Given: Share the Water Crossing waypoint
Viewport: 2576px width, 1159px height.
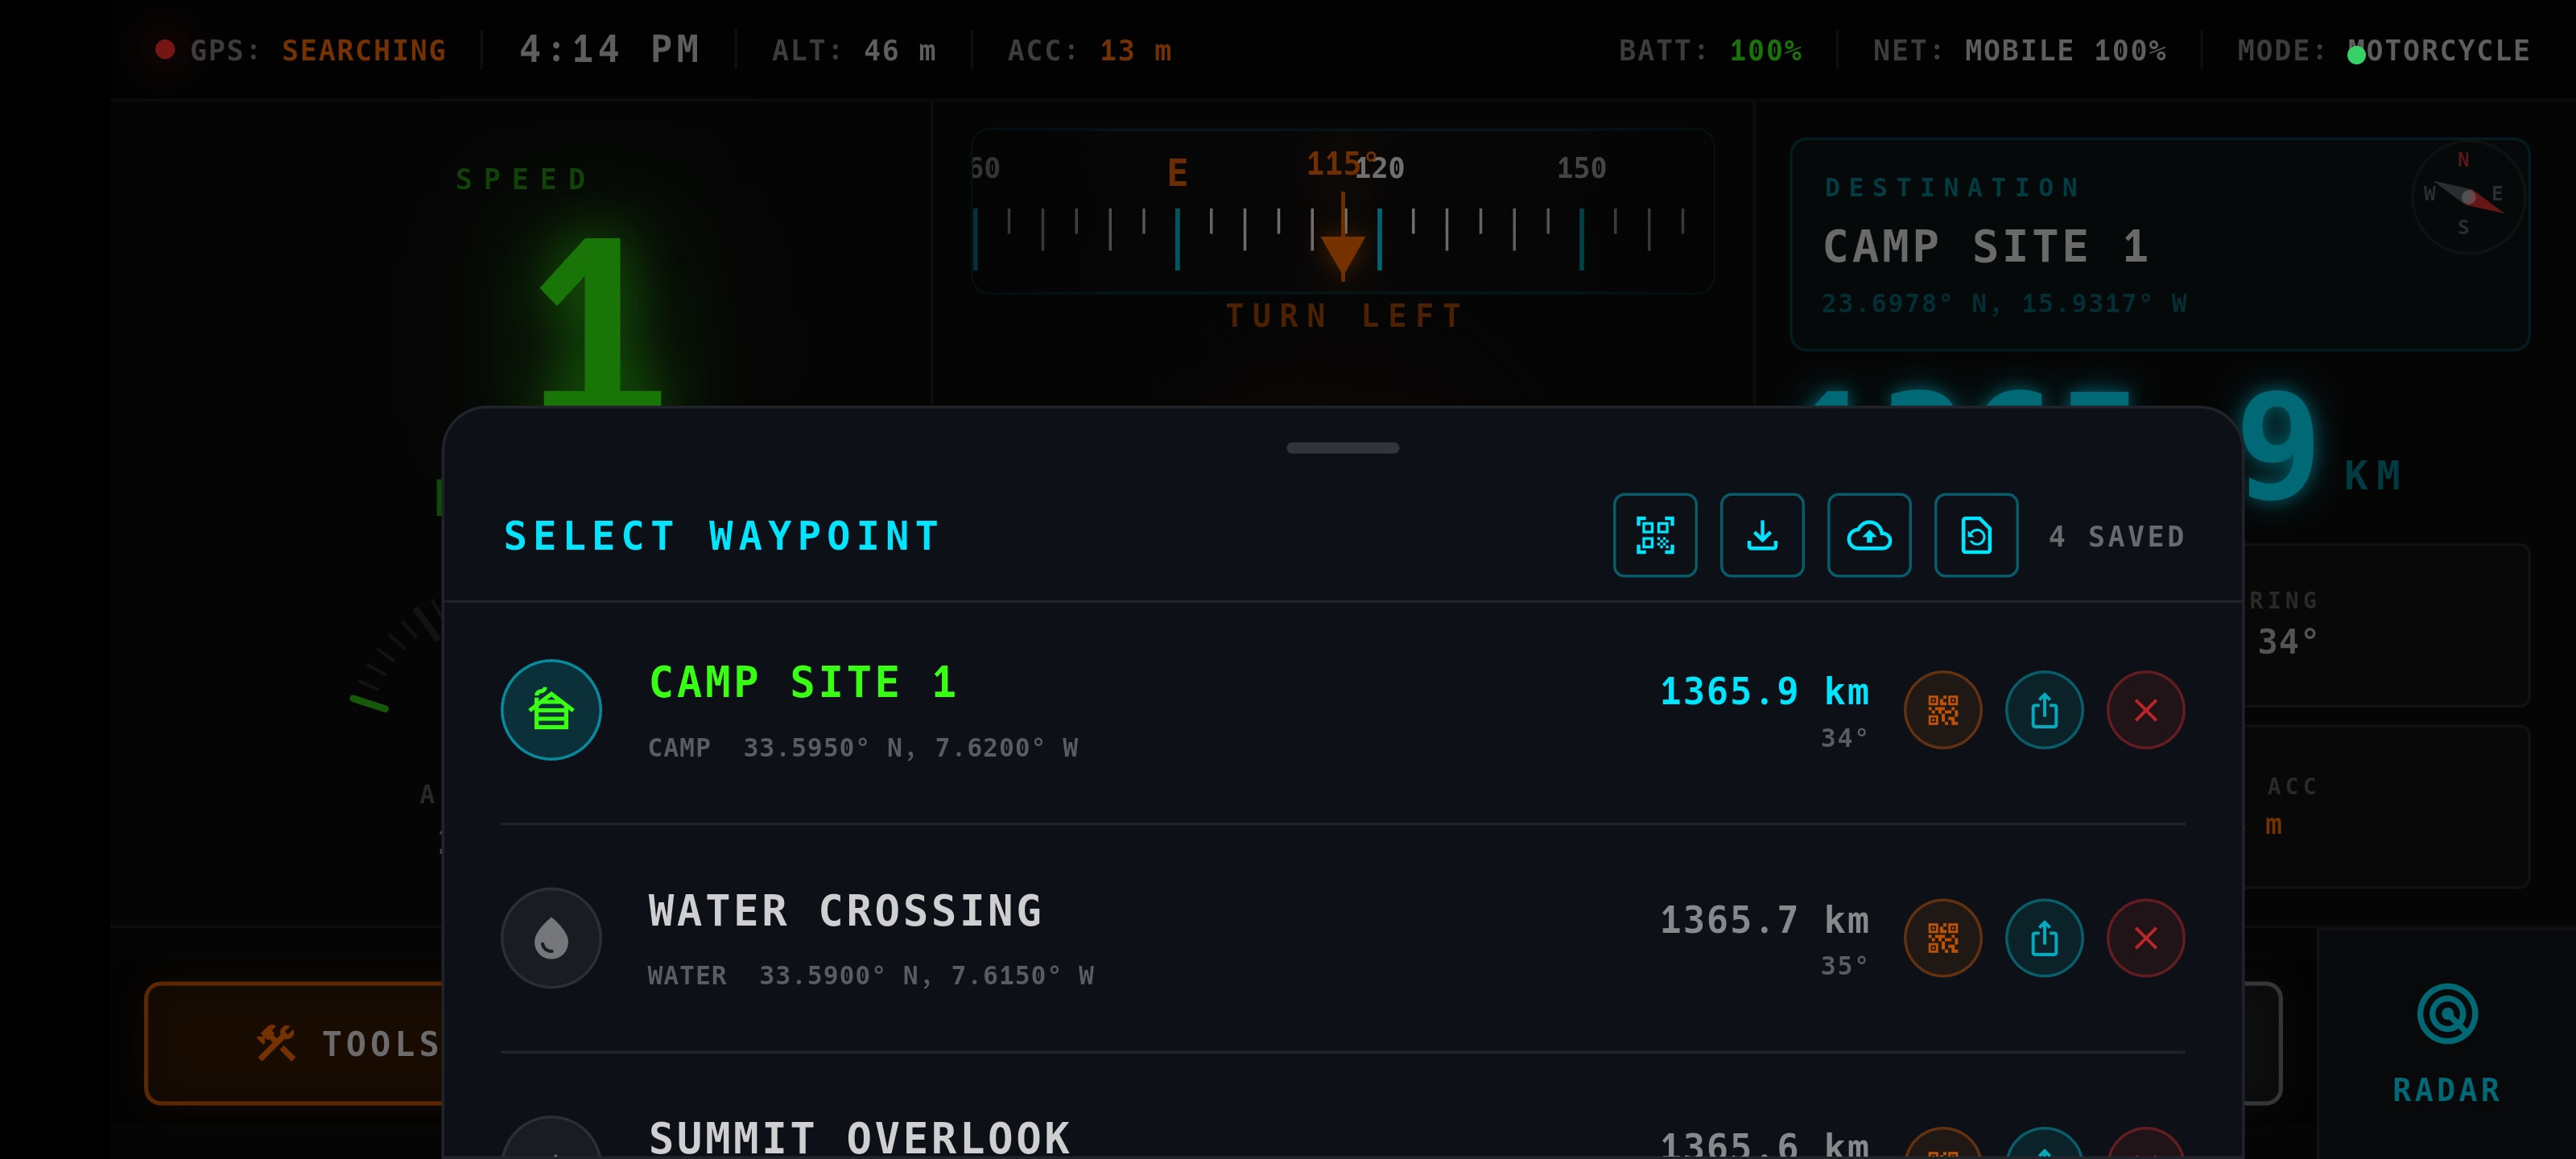Looking at the screenshot, I should click(x=2044, y=938).
